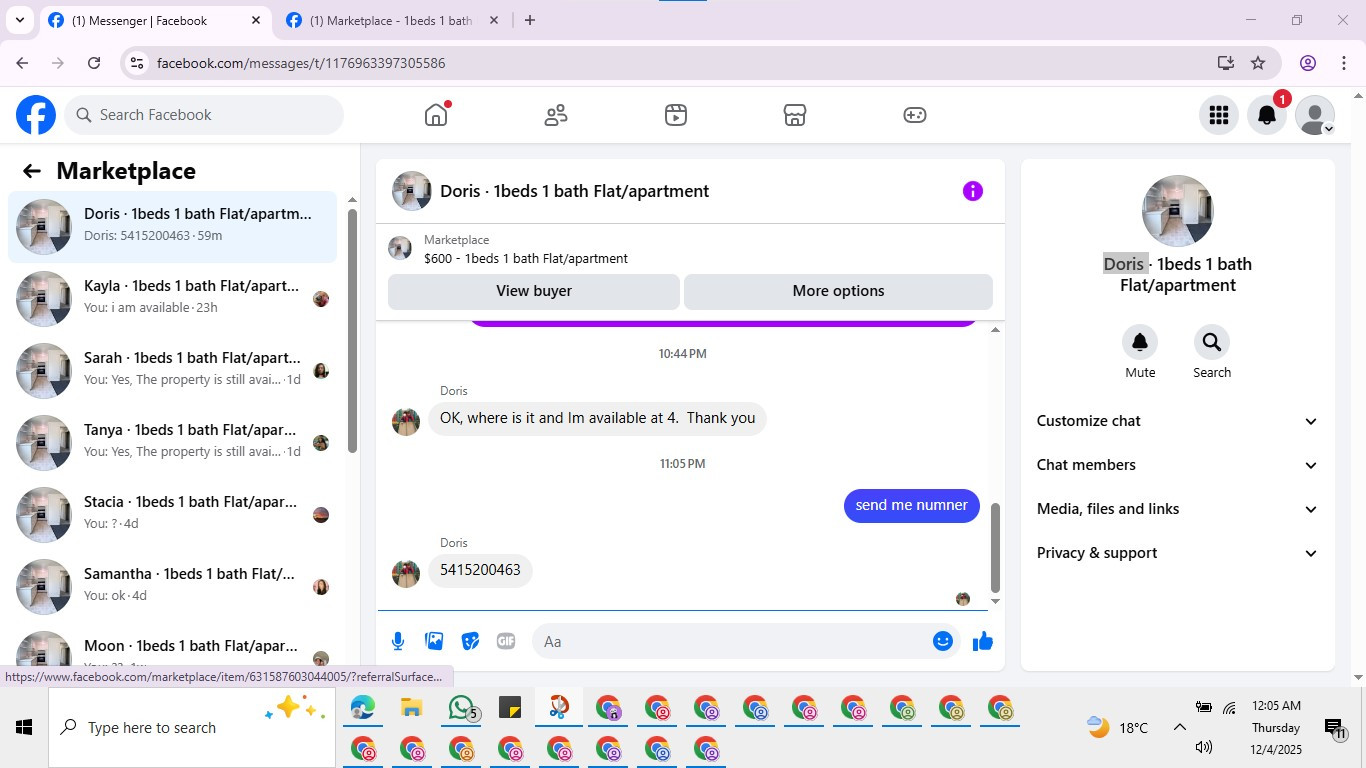Viewport: 1366px width, 768px height.
Task: Open Marketplace storefront icon in top navigation
Action: click(795, 115)
